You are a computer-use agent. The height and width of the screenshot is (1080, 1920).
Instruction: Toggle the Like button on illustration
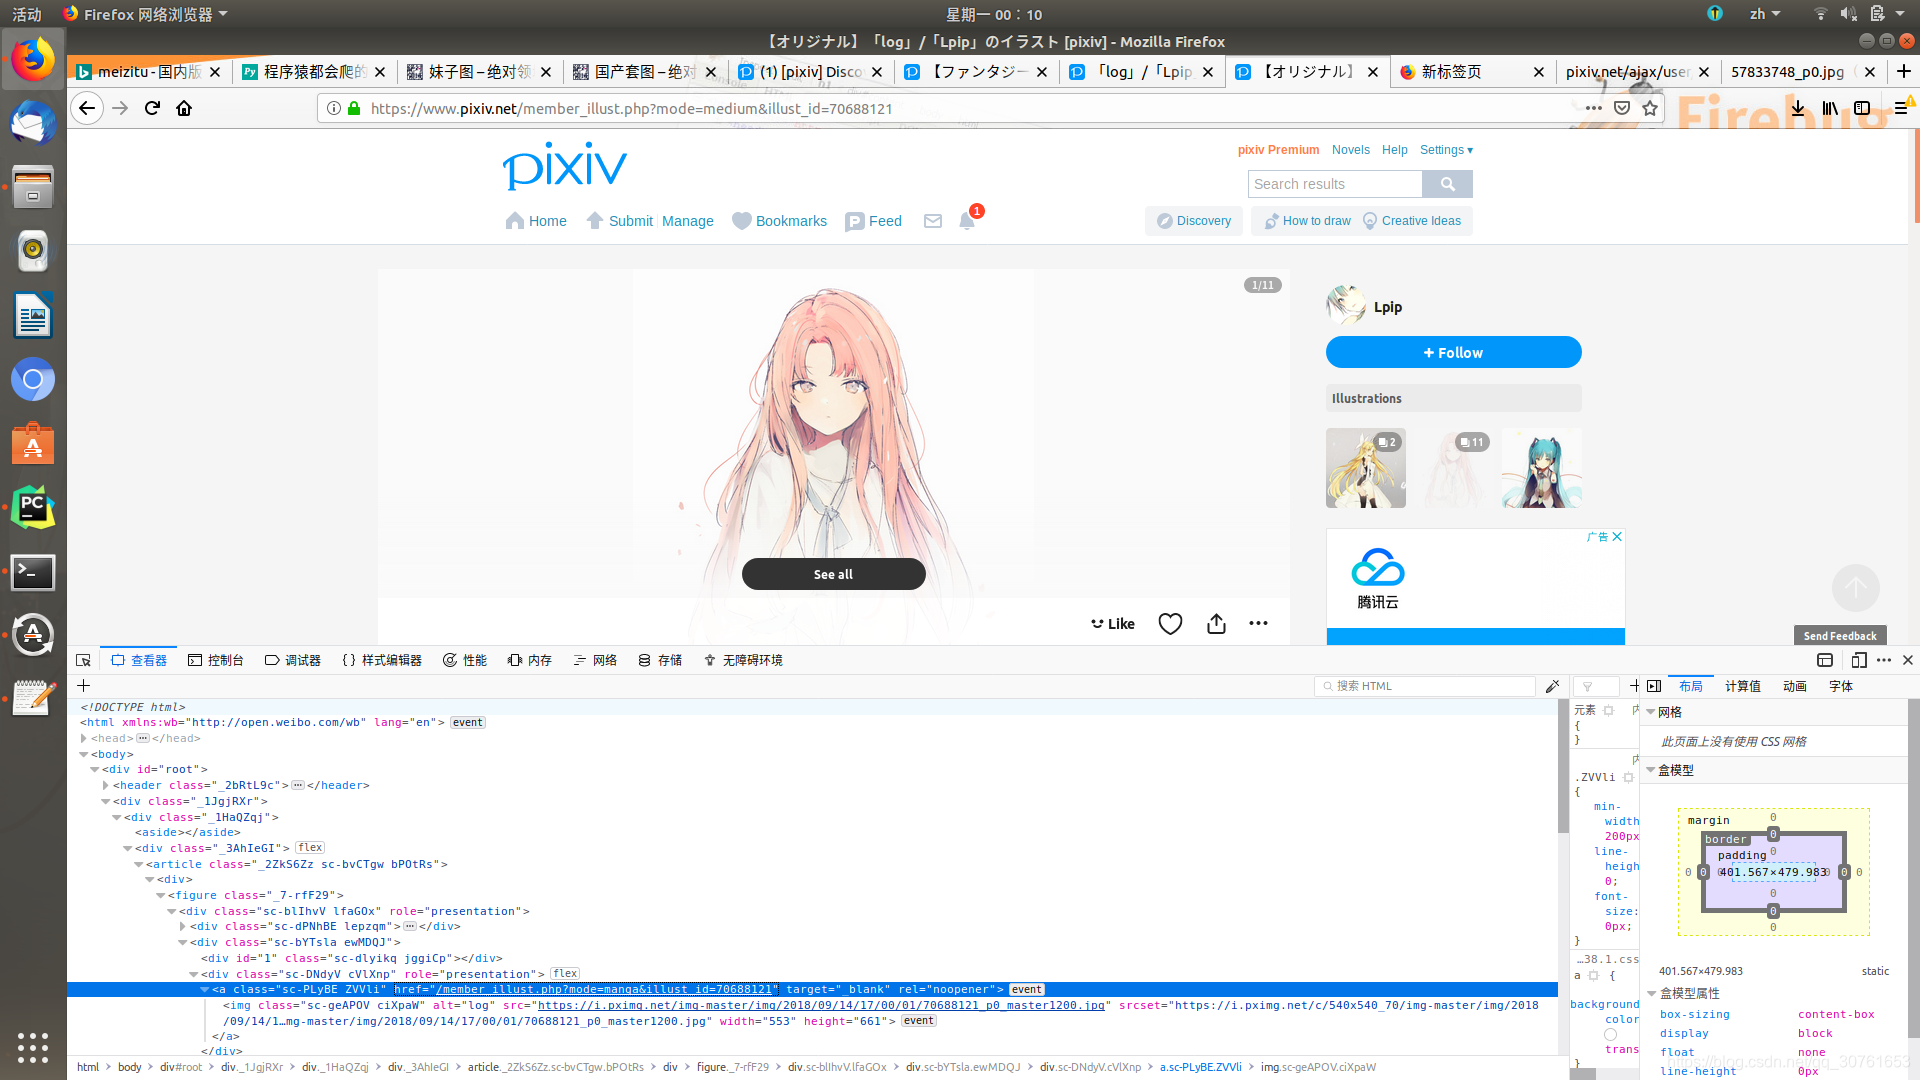pyautogui.click(x=1112, y=622)
